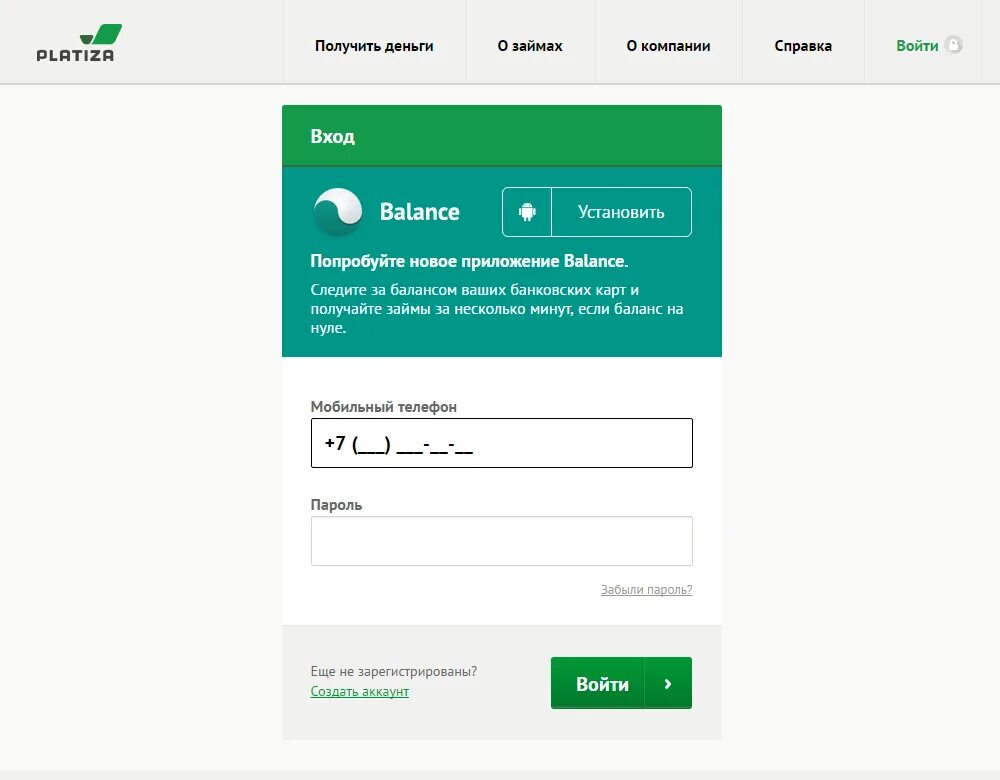Viewport: 1000px width, 780px height.
Task: Click the lock icon beside header Войти
Action: [x=953, y=45]
